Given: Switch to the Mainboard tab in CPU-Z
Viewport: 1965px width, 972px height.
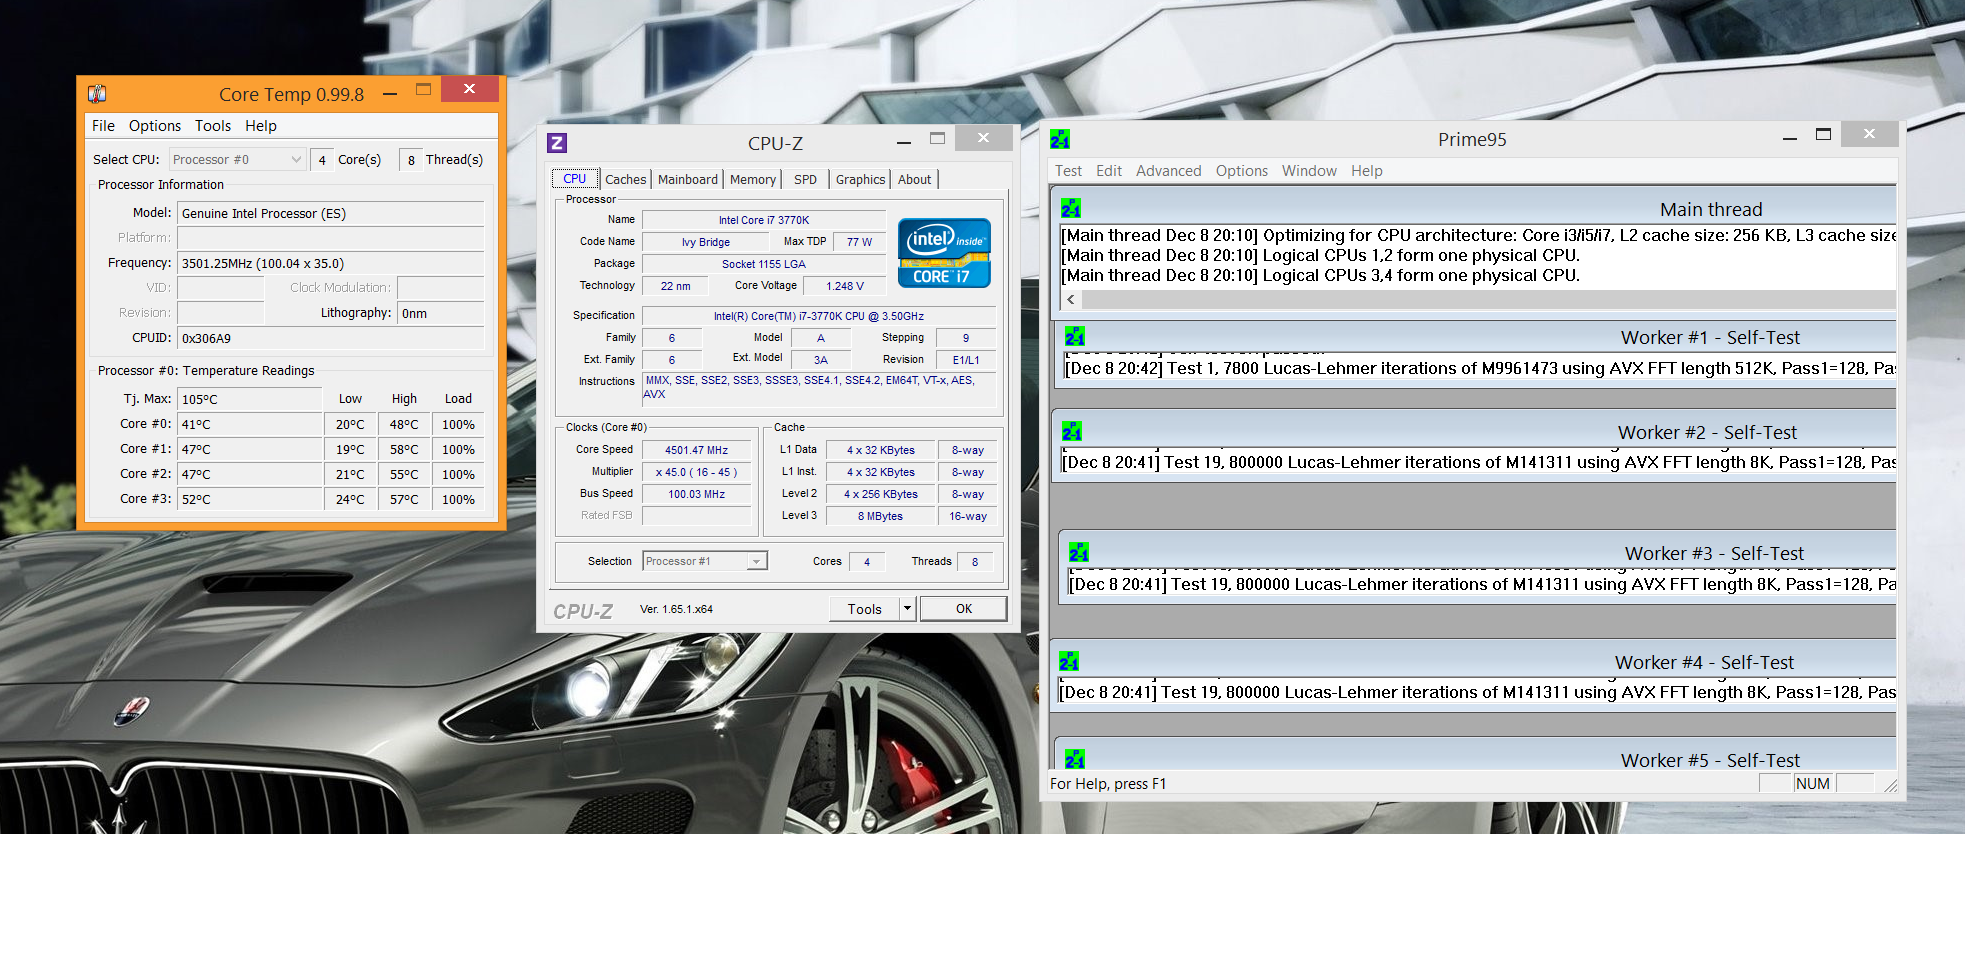Looking at the screenshot, I should 688,179.
